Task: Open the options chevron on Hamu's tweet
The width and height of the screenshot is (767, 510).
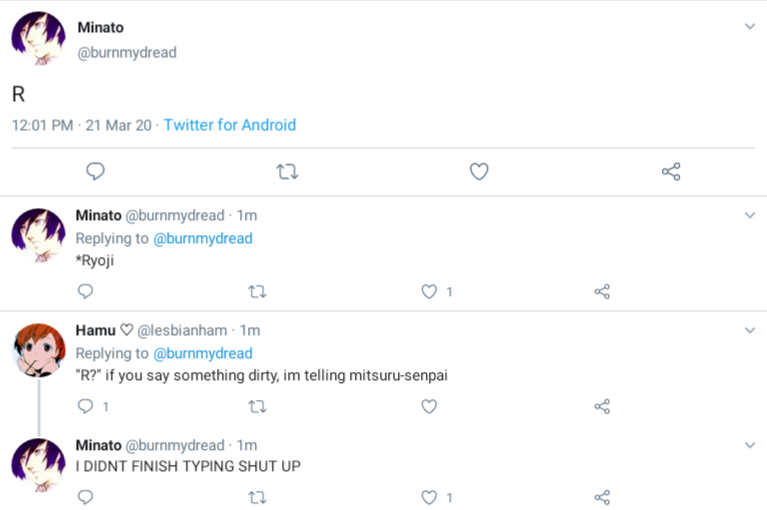Action: (750, 330)
